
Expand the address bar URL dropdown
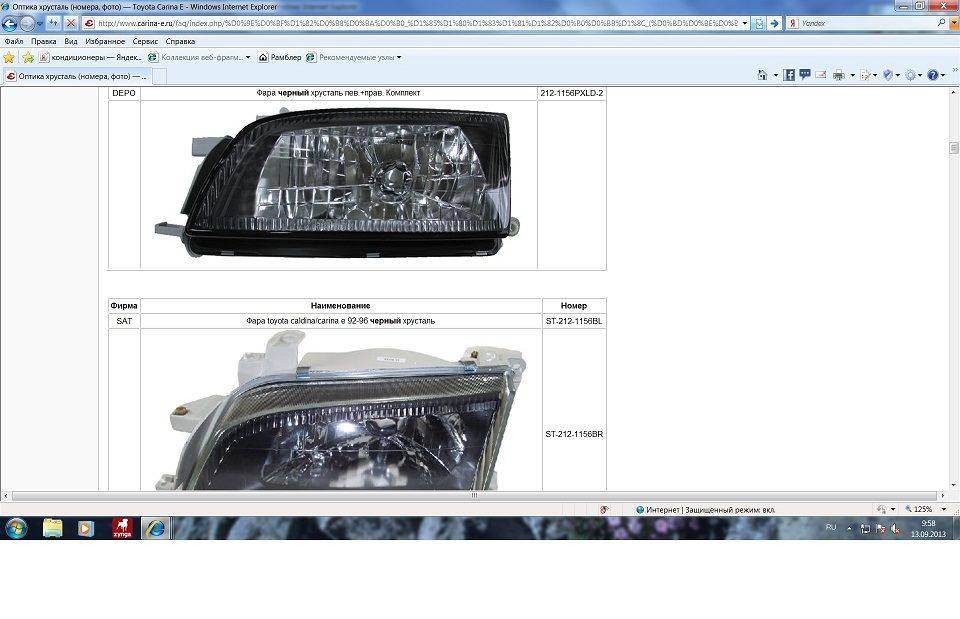pos(745,23)
